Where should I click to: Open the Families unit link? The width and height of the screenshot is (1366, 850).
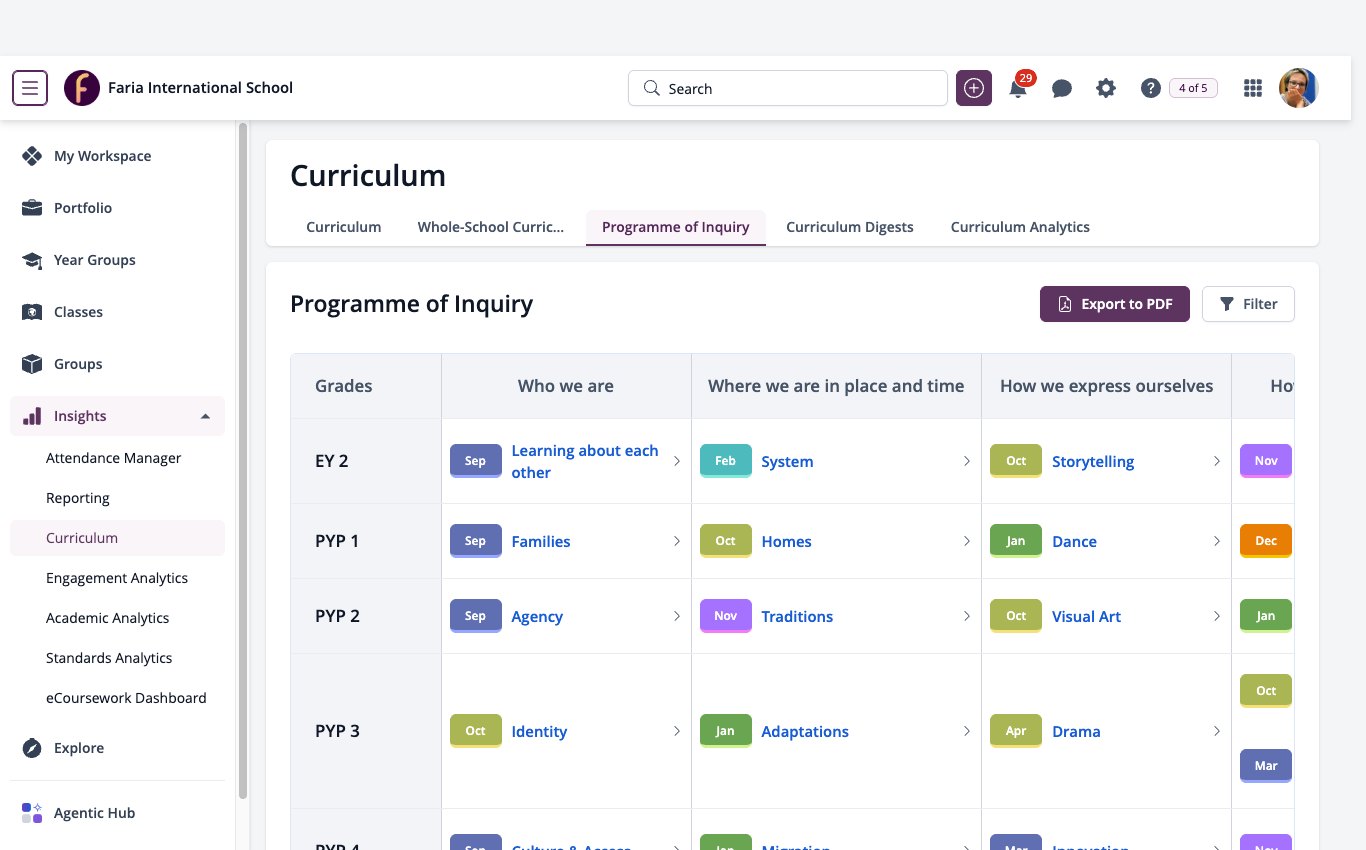[x=541, y=541]
